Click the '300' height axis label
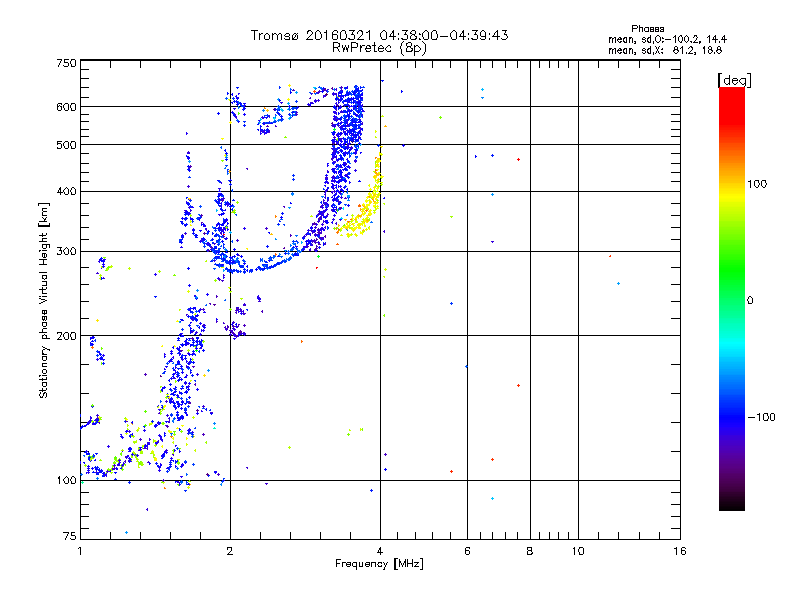800x600 pixels. [66, 252]
